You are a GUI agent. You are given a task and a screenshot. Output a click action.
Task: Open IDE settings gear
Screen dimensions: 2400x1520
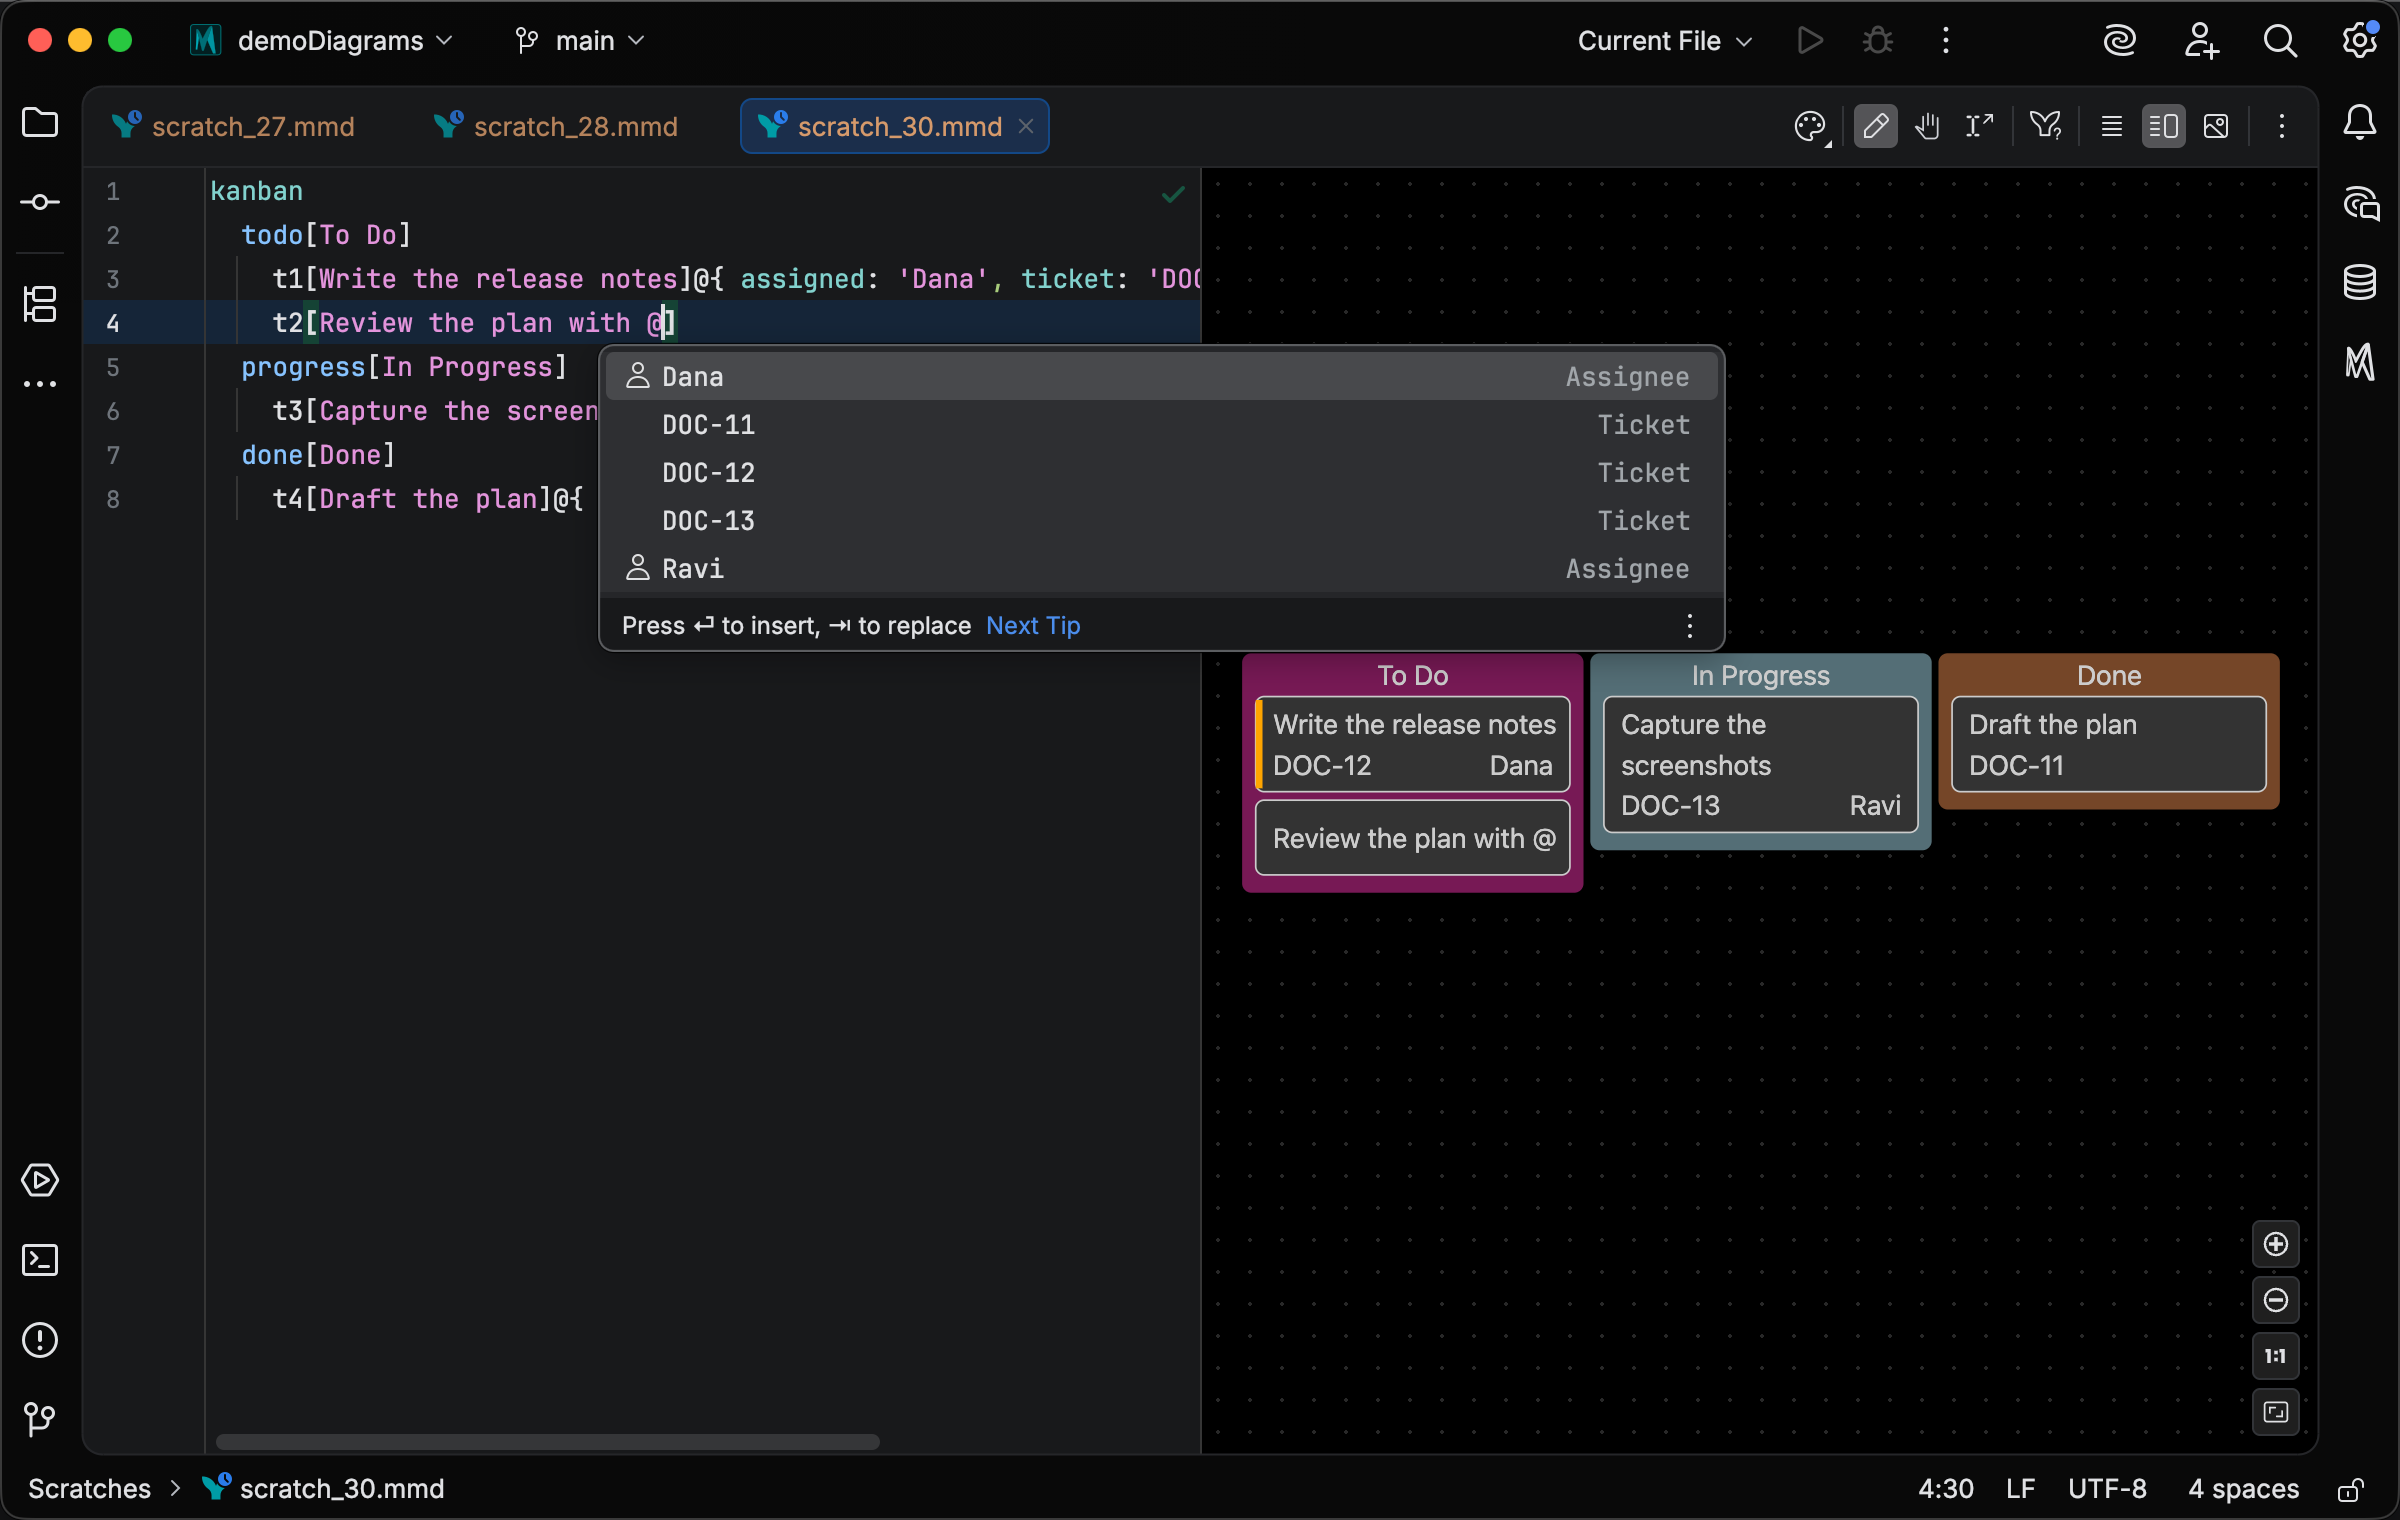point(2360,41)
